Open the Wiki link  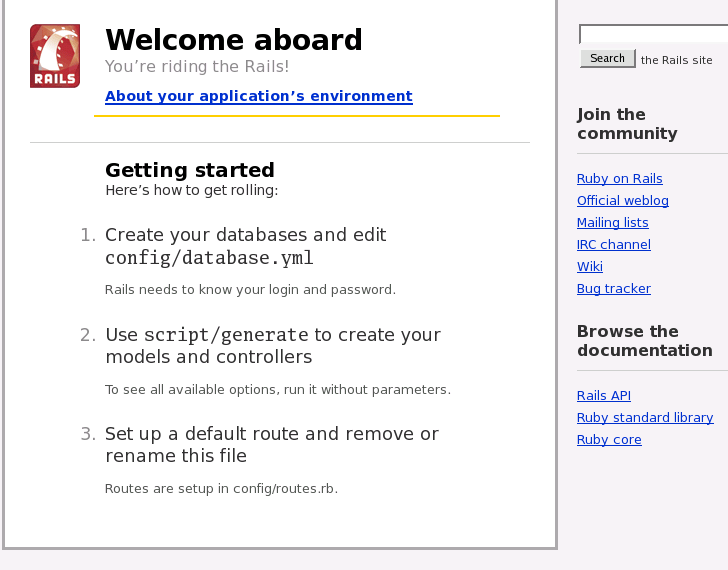pyautogui.click(x=590, y=266)
